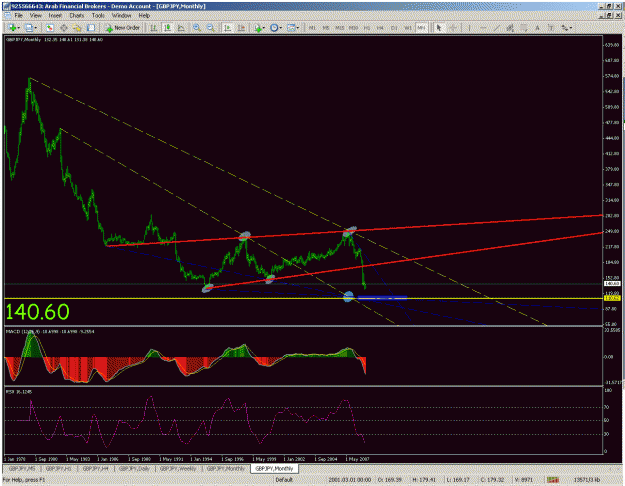Click the Arrows objects icon
Screen dimensions: 625x486
pyautogui.click(x=564, y=28)
